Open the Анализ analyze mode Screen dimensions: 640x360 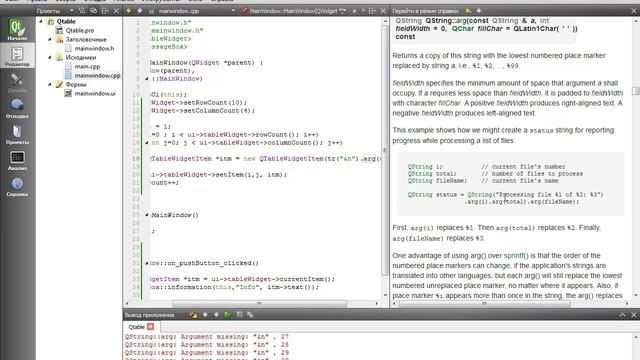(x=17, y=161)
